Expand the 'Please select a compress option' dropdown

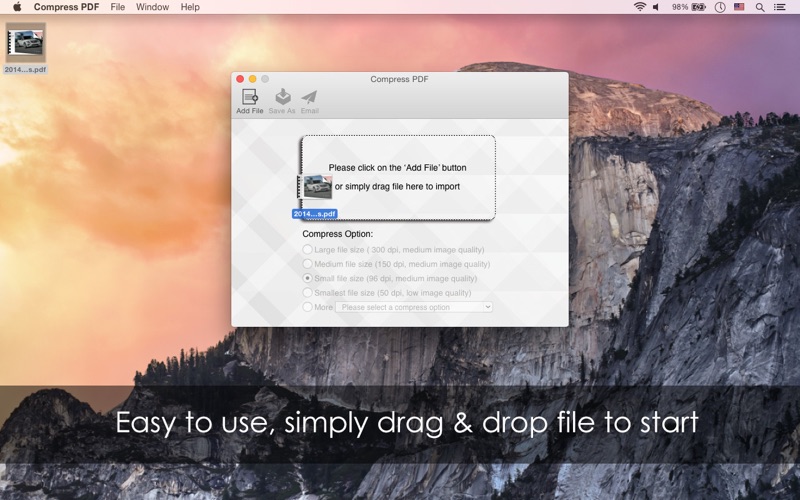pyautogui.click(x=414, y=307)
